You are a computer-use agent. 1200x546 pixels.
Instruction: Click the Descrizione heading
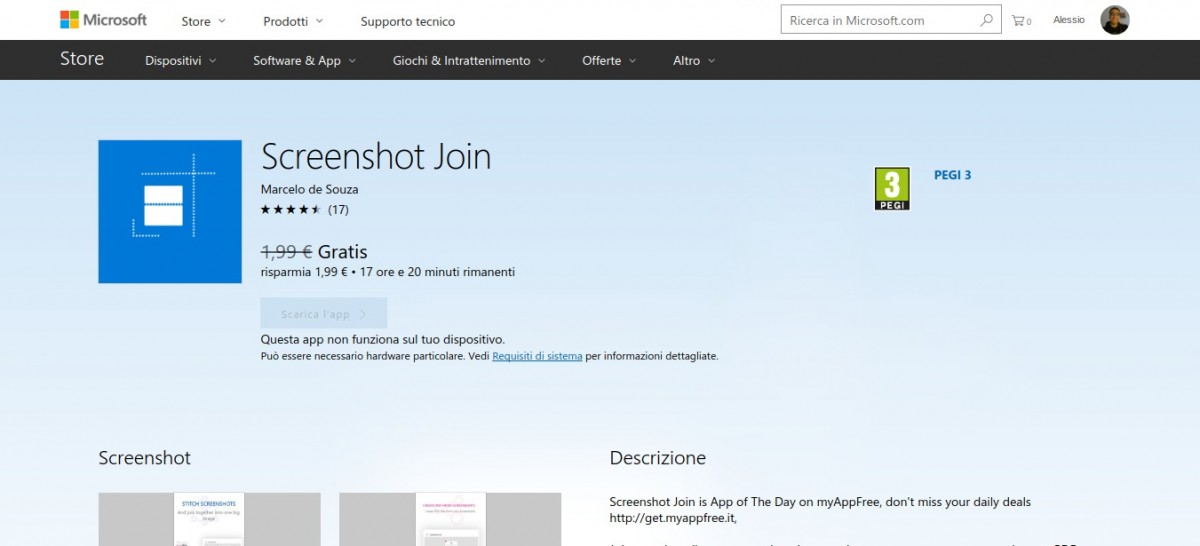(658, 458)
